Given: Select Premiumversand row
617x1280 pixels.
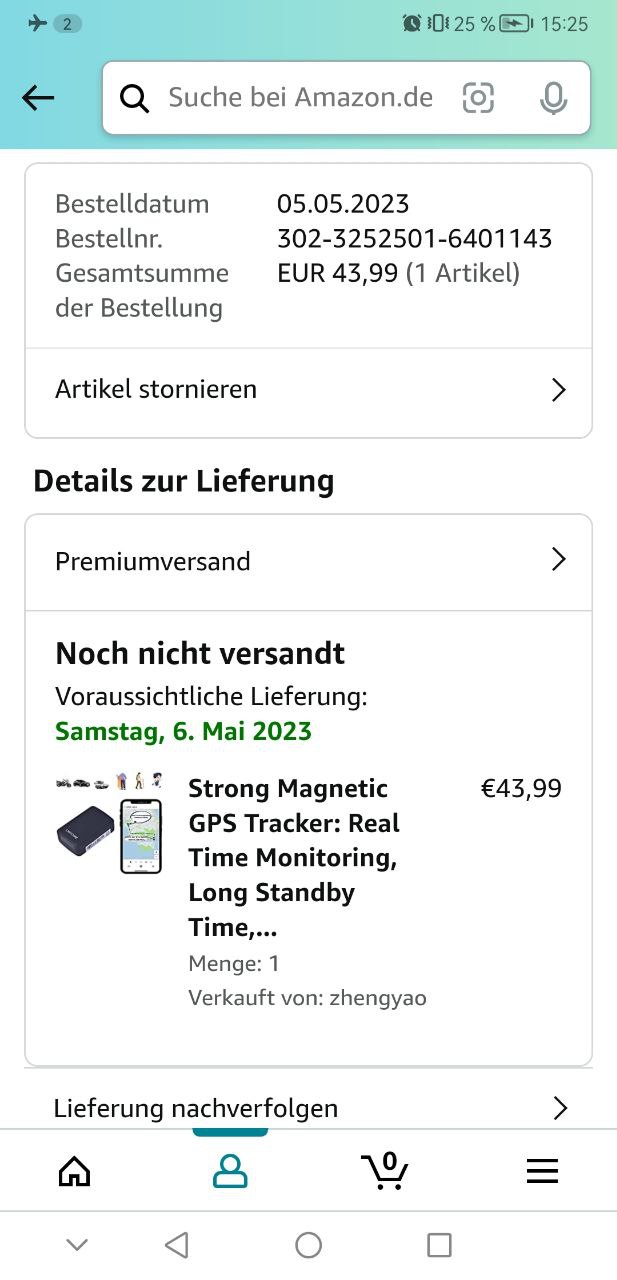Looking at the screenshot, I should pos(153,561).
